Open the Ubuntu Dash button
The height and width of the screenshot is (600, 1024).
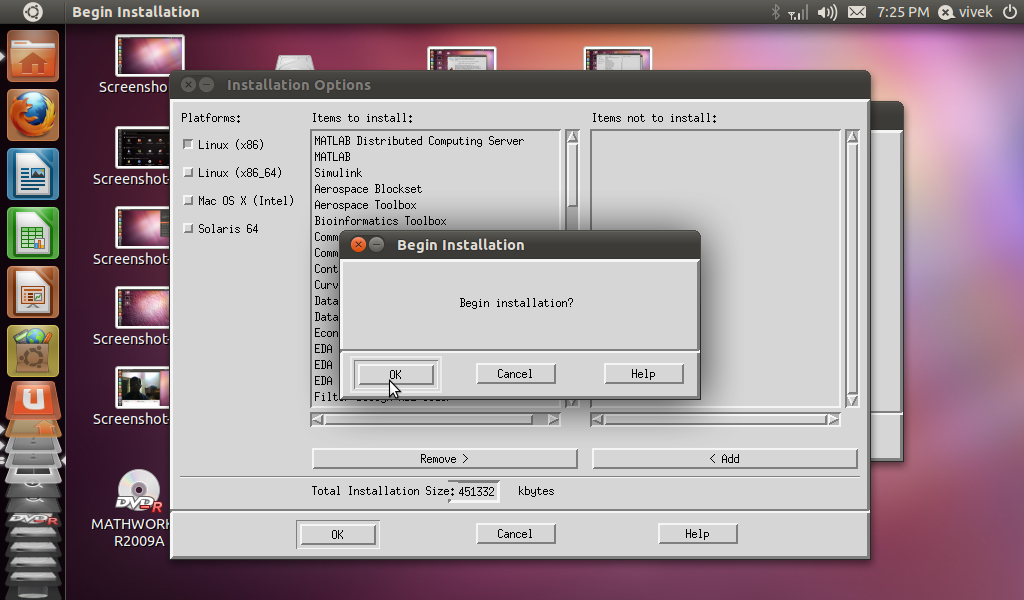point(33,12)
